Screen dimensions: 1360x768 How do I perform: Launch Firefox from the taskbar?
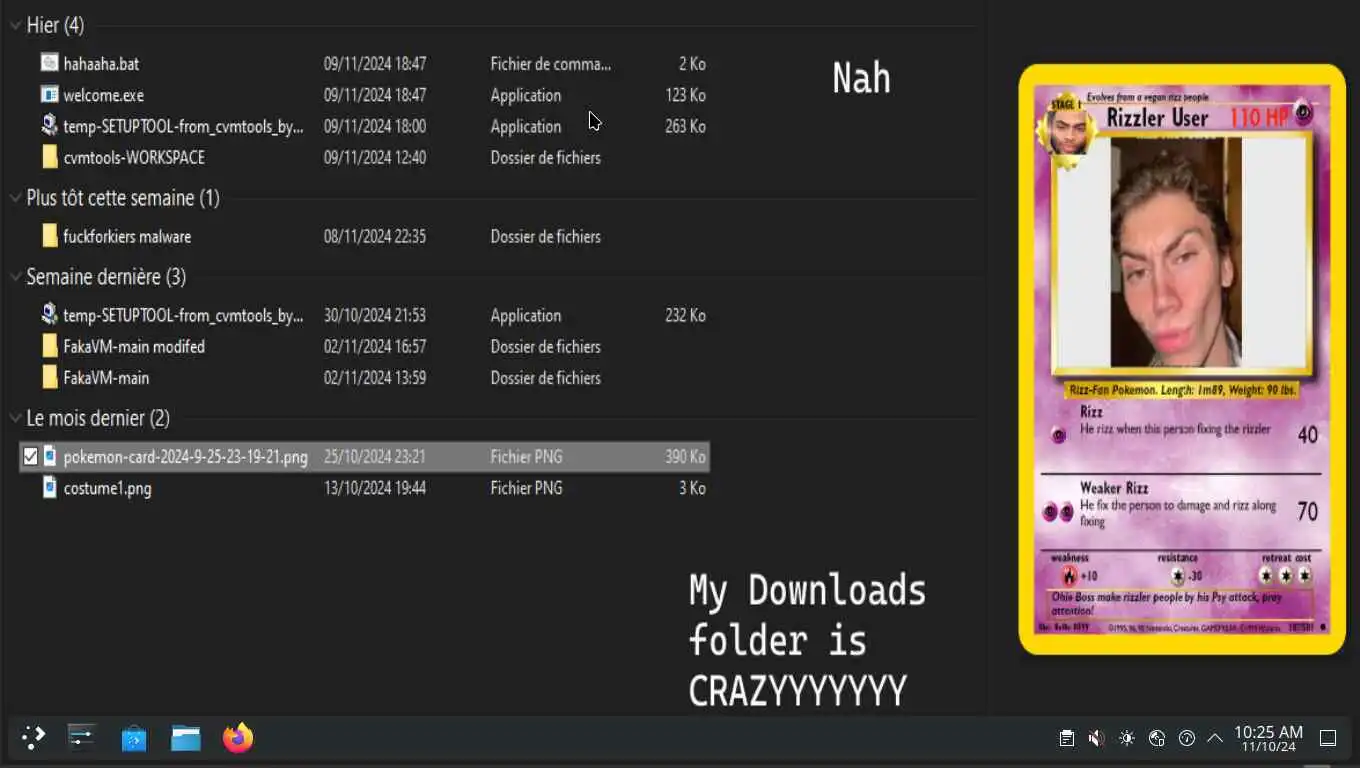[238, 738]
